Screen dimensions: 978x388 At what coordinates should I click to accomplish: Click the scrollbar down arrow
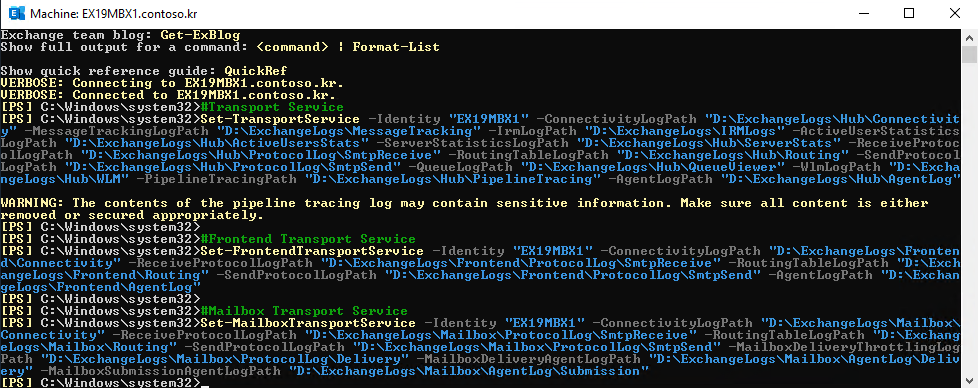click(x=969, y=381)
